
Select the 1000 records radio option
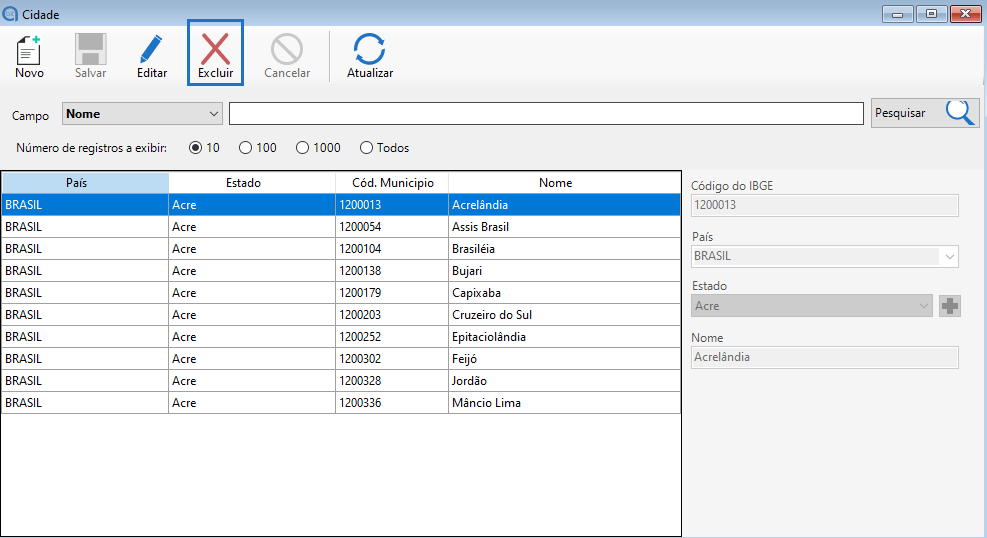click(x=303, y=148)
